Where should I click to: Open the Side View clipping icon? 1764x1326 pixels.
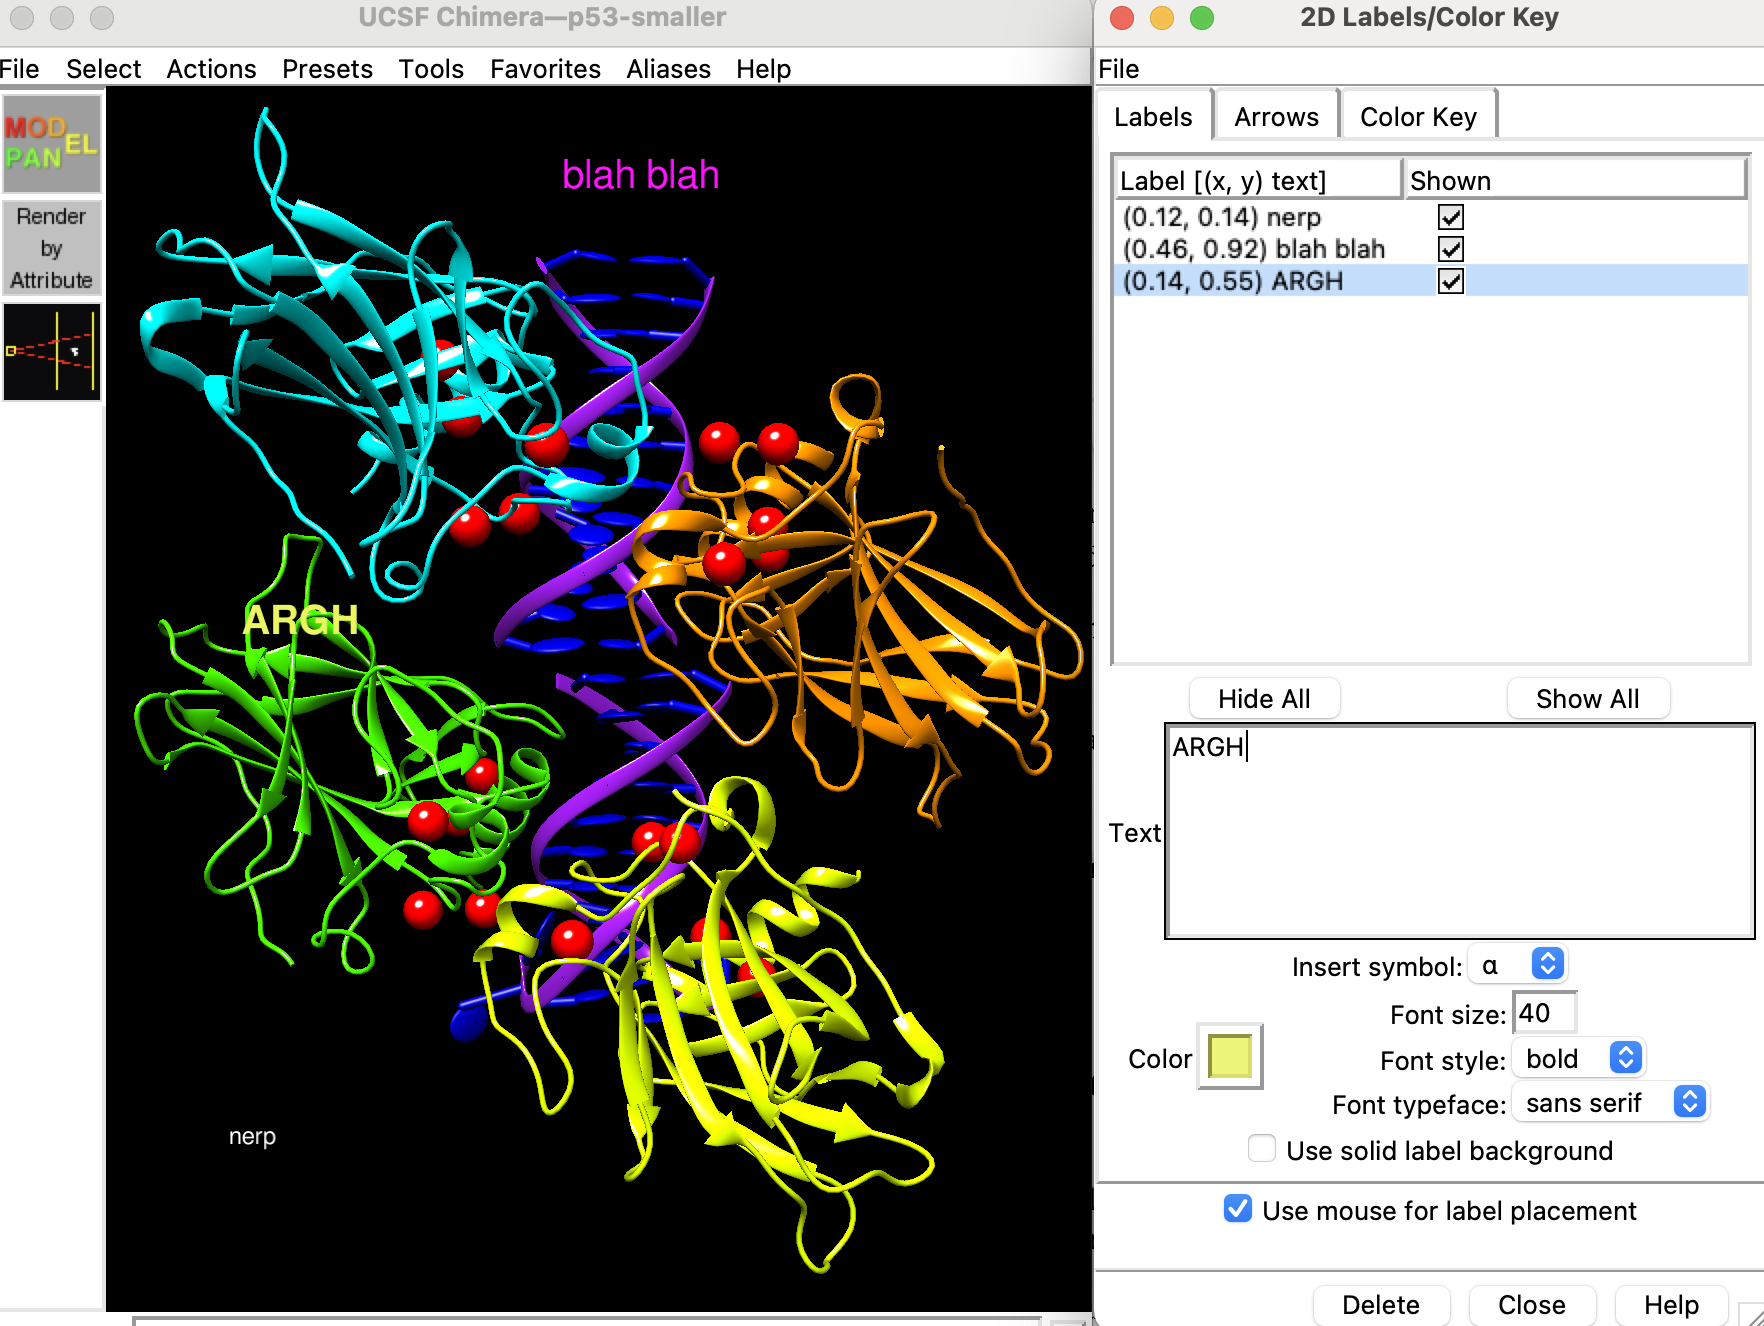click(52, 352)
